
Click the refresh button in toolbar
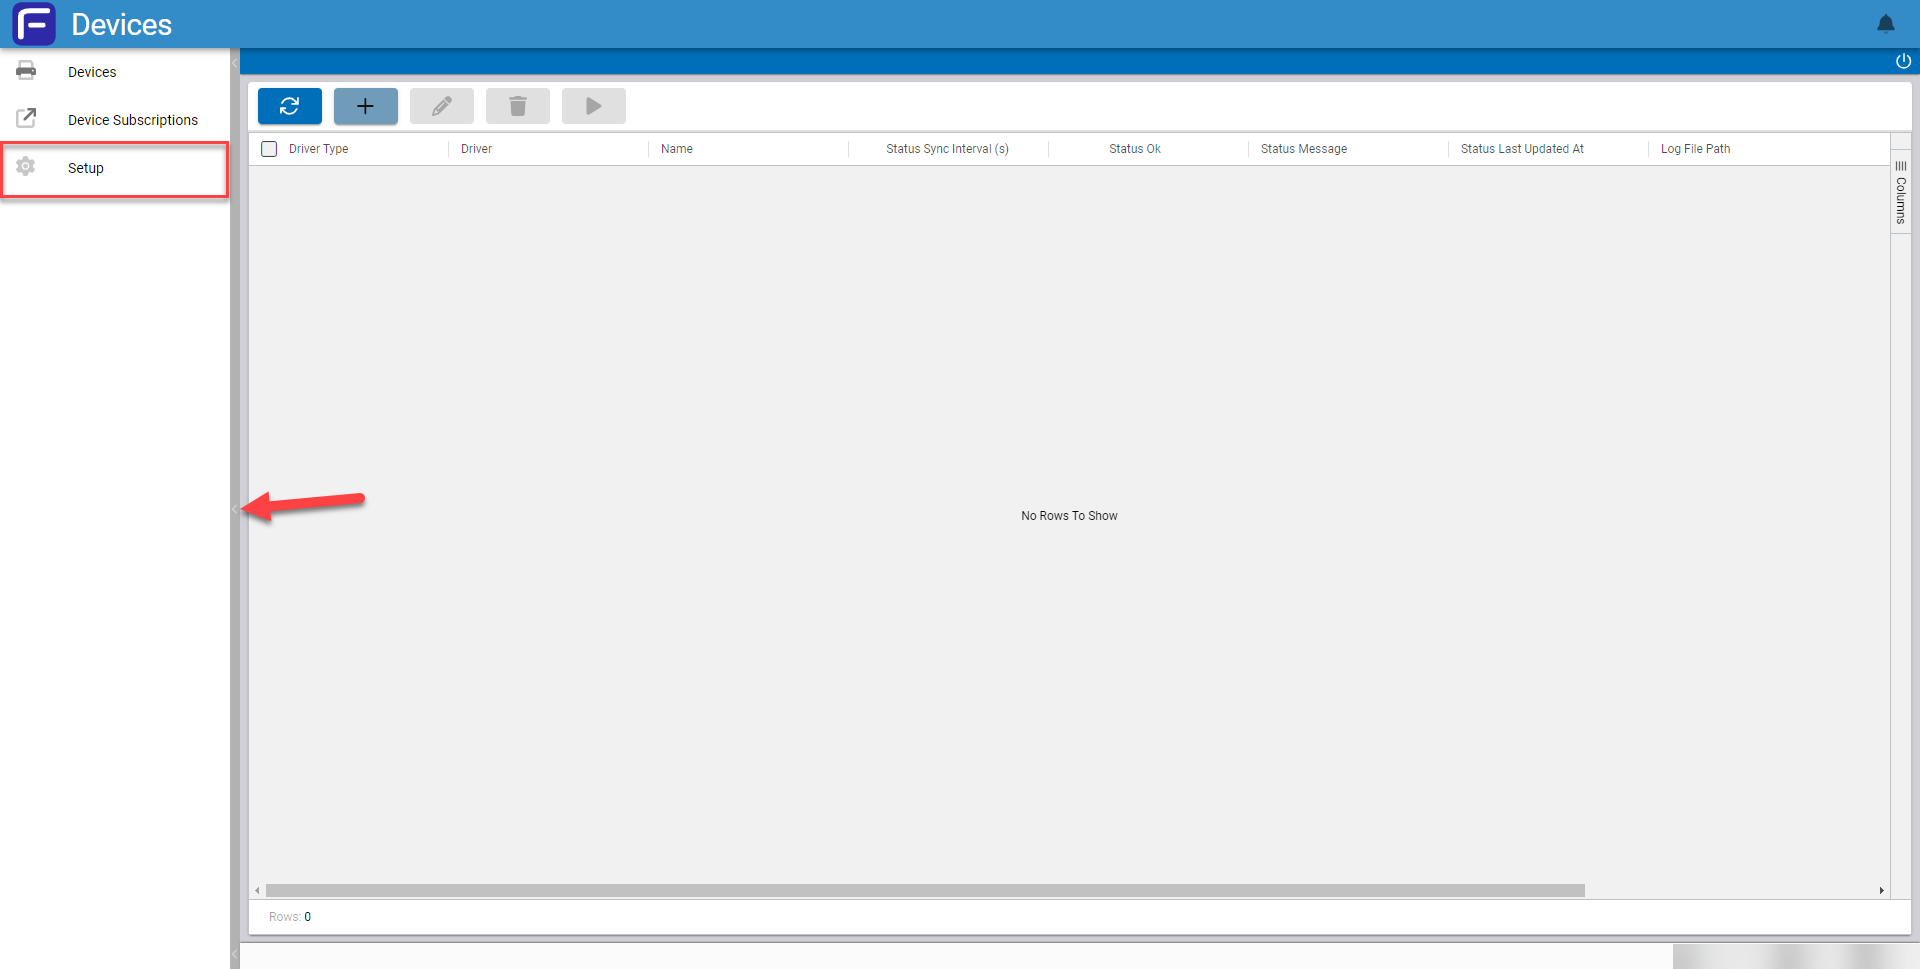point(289,106)
